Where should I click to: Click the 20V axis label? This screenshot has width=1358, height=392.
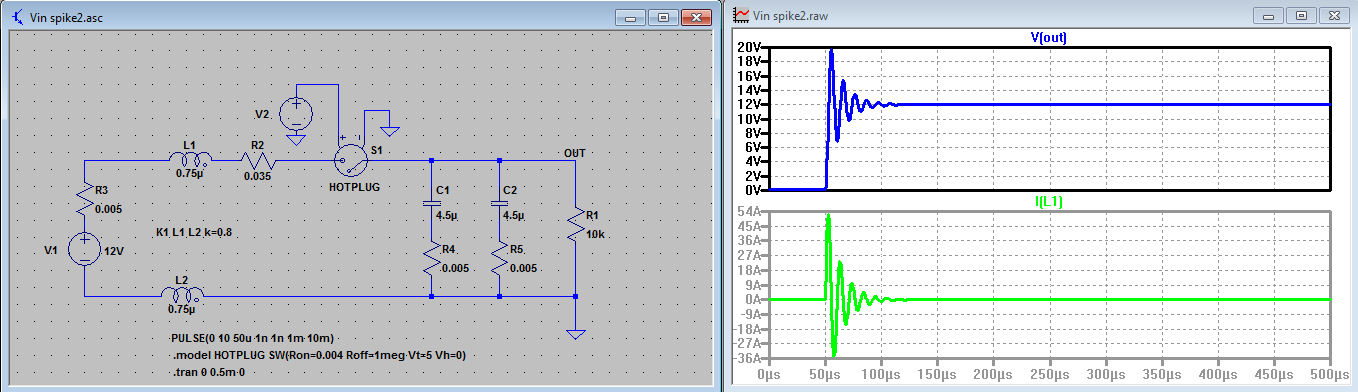tap(750, 48)
